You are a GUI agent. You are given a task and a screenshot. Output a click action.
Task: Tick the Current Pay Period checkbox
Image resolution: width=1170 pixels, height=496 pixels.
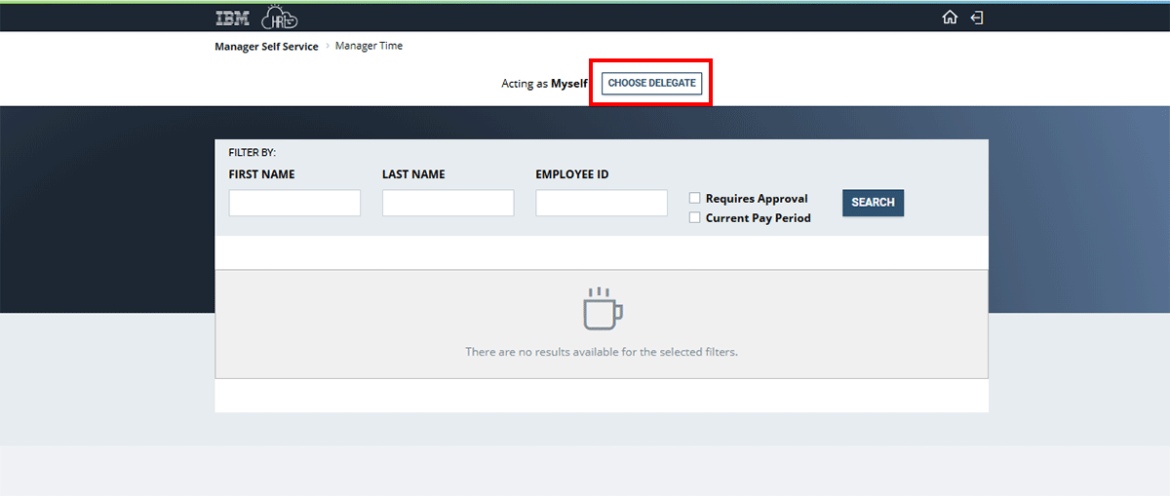click(x=695, y=218)
